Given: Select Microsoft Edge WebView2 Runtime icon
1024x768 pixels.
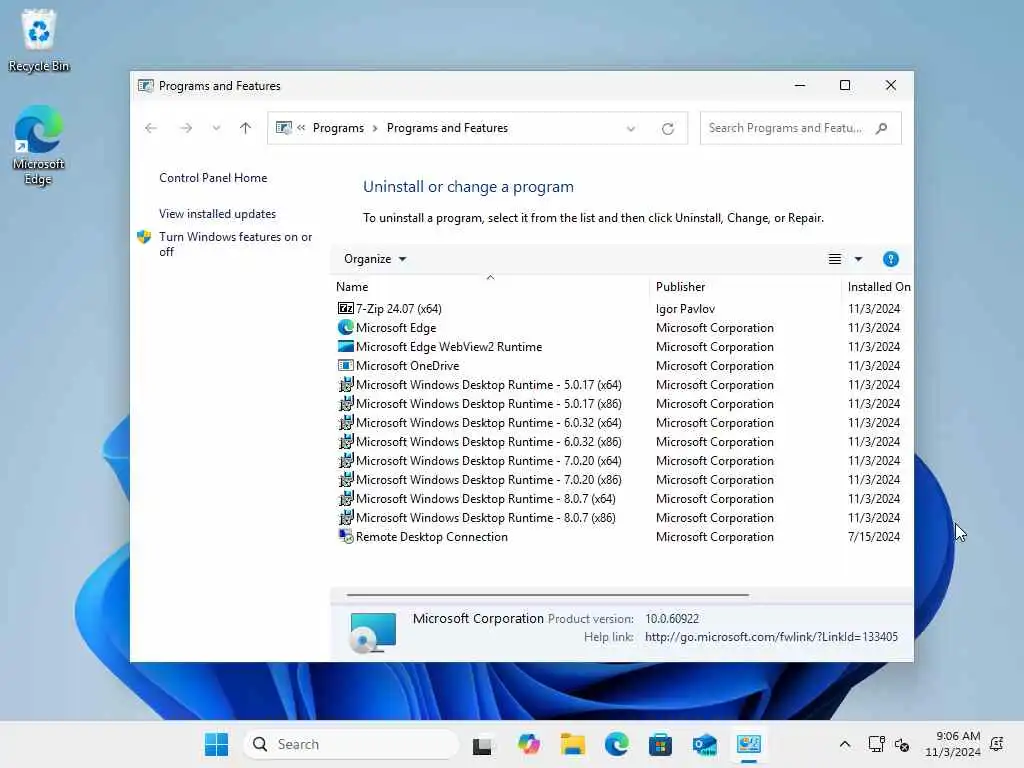Looking at the screenshot, I should point(345,346).
